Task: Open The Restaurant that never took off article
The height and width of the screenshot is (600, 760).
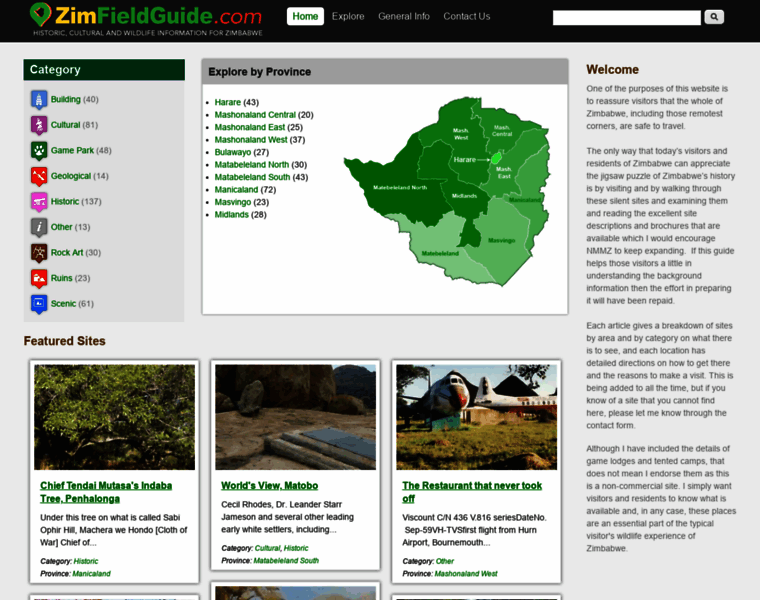Action: [x=471, y=492]
